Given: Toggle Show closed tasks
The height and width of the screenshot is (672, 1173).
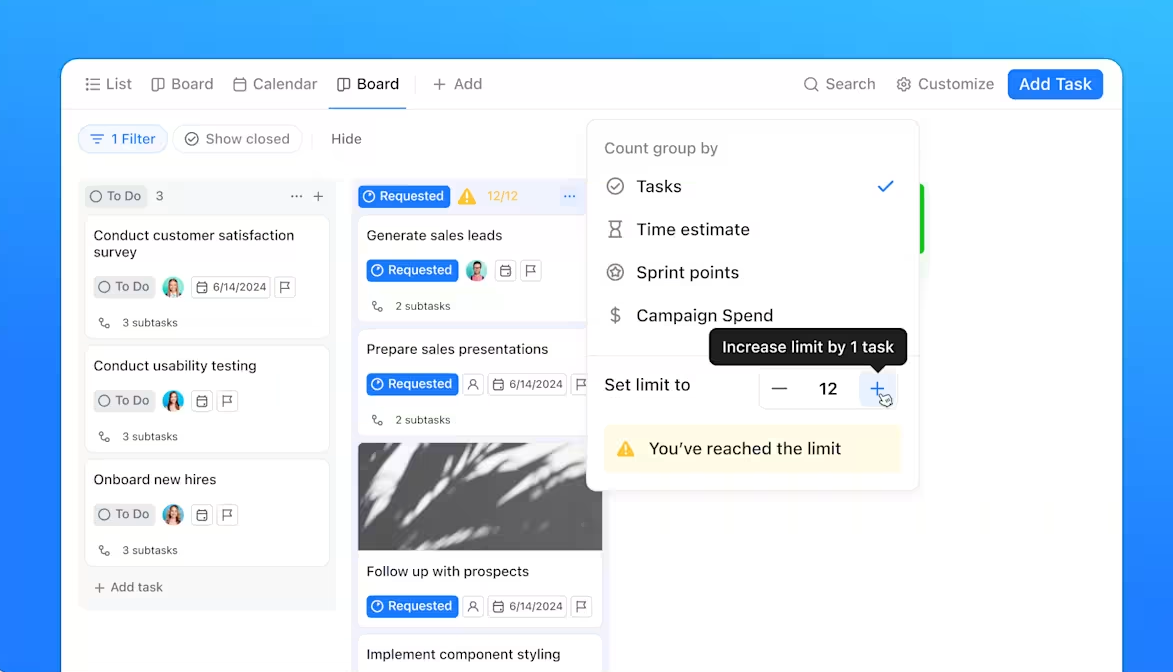Looking at the screenshot, I should tap(237, 139).
